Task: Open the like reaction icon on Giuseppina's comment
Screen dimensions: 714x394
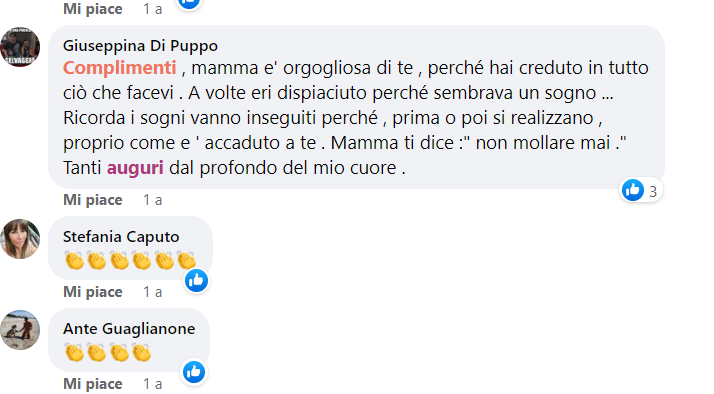Action: pos(633,190)
